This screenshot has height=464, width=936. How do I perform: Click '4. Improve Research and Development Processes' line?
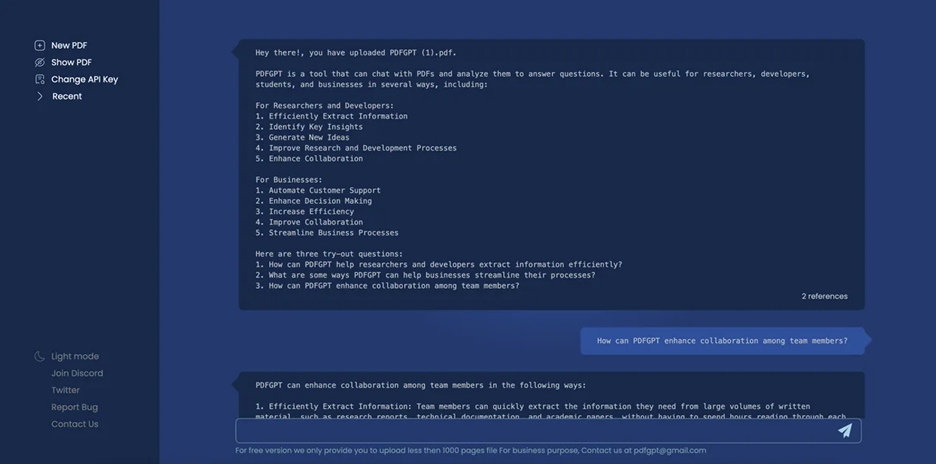356,148
